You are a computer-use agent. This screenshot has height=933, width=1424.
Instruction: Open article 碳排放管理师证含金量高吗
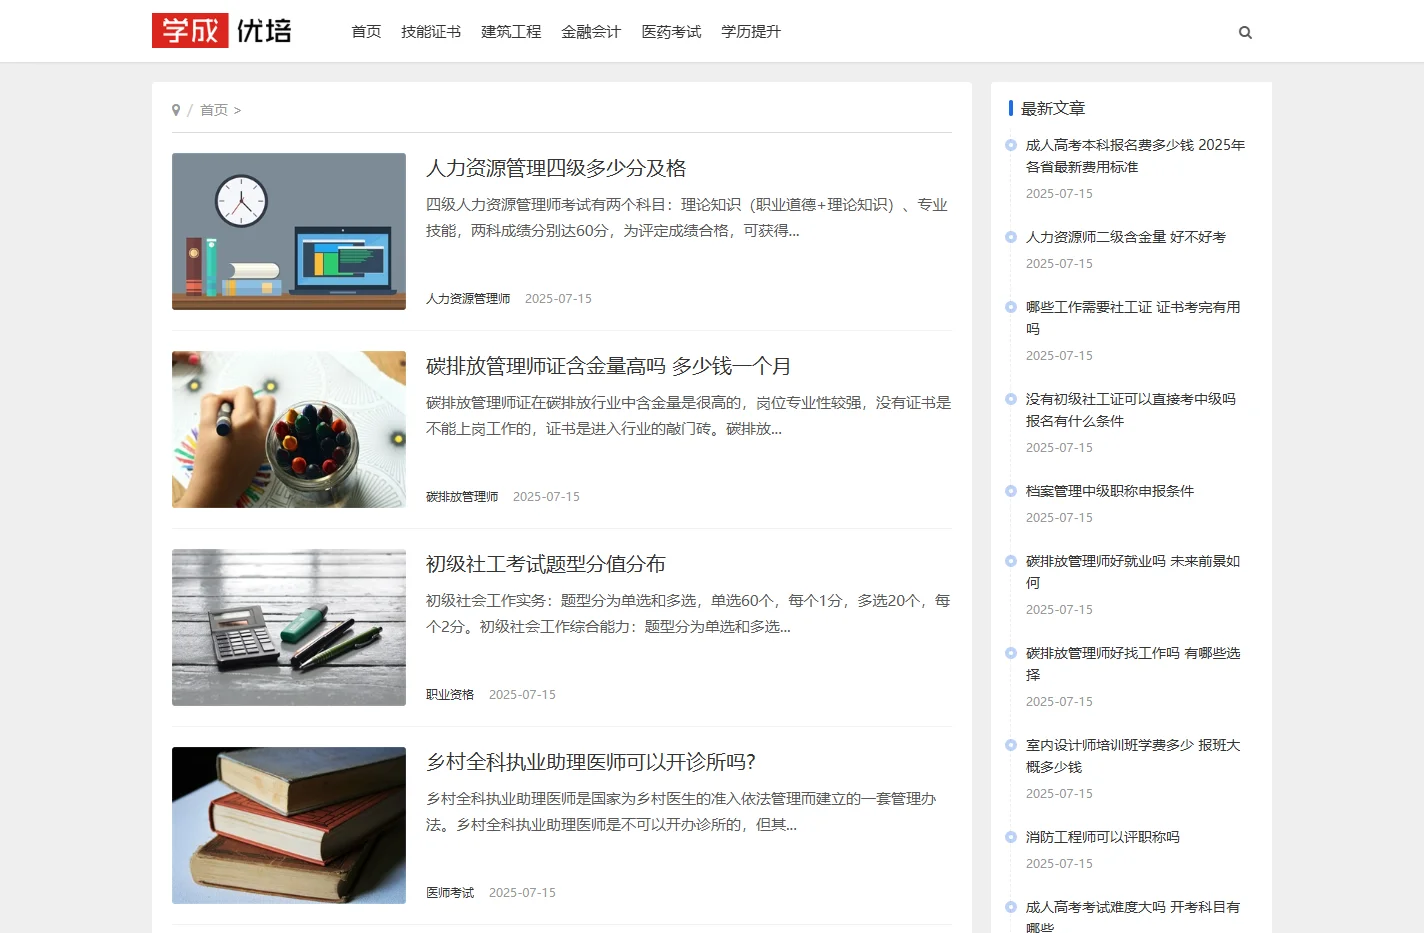click(x=608, y=366)
